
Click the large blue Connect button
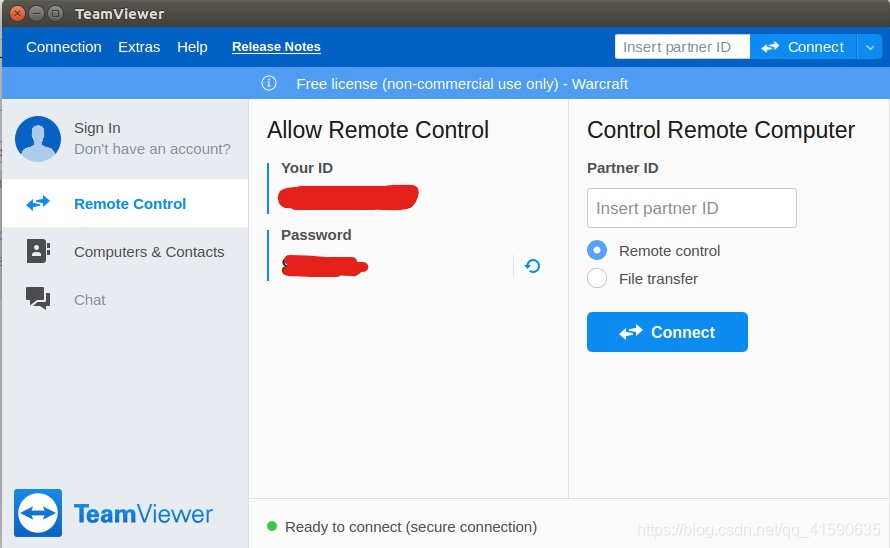pyautogui.click(x=667, y=332)
